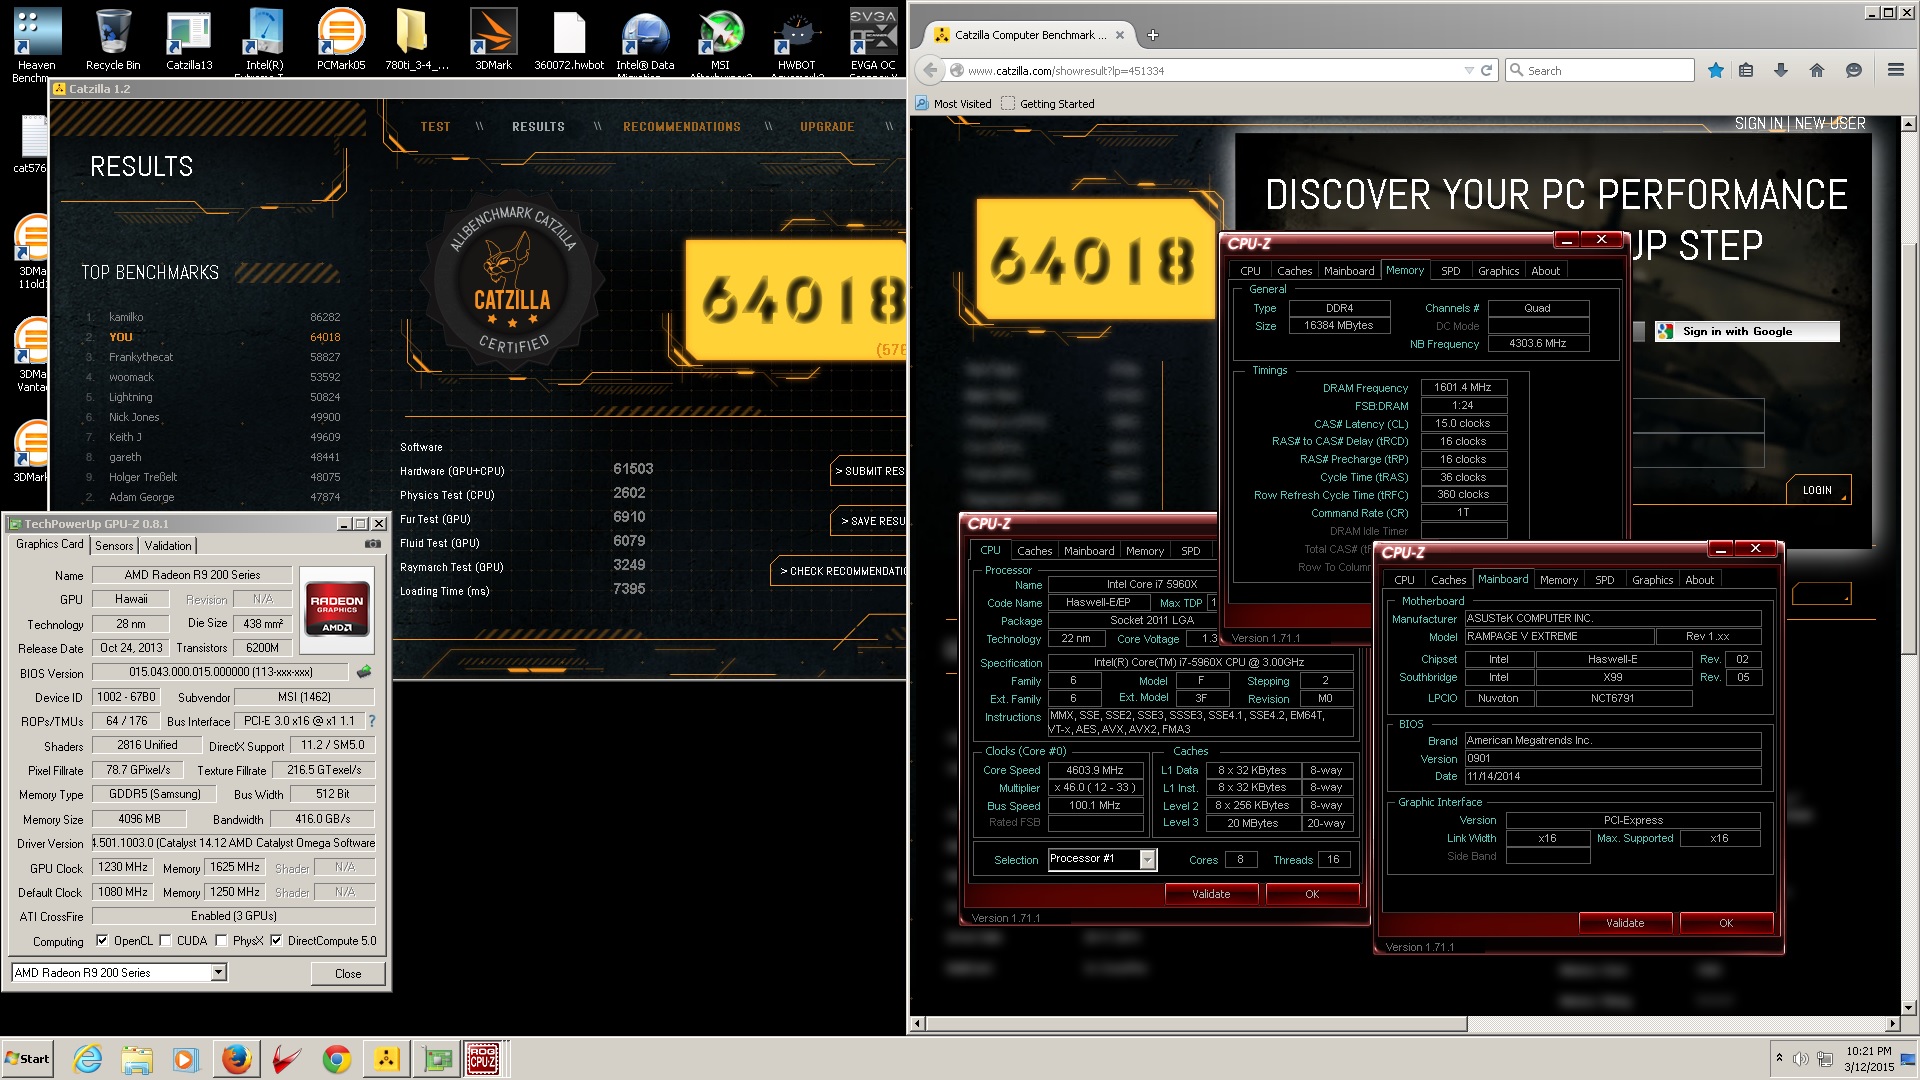1920x1080 pixels.
Task: Select the SPD tab in CPU-Z Memory window
Action: pos(1450,271)
